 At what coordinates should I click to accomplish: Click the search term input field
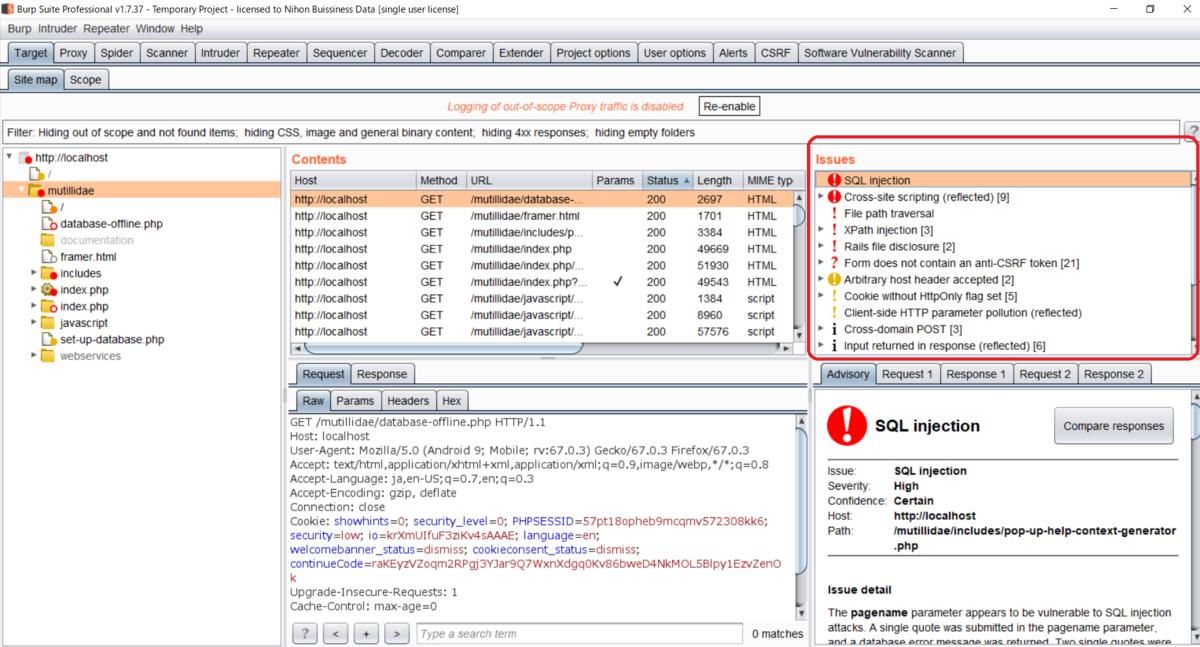tap(579, 634)
